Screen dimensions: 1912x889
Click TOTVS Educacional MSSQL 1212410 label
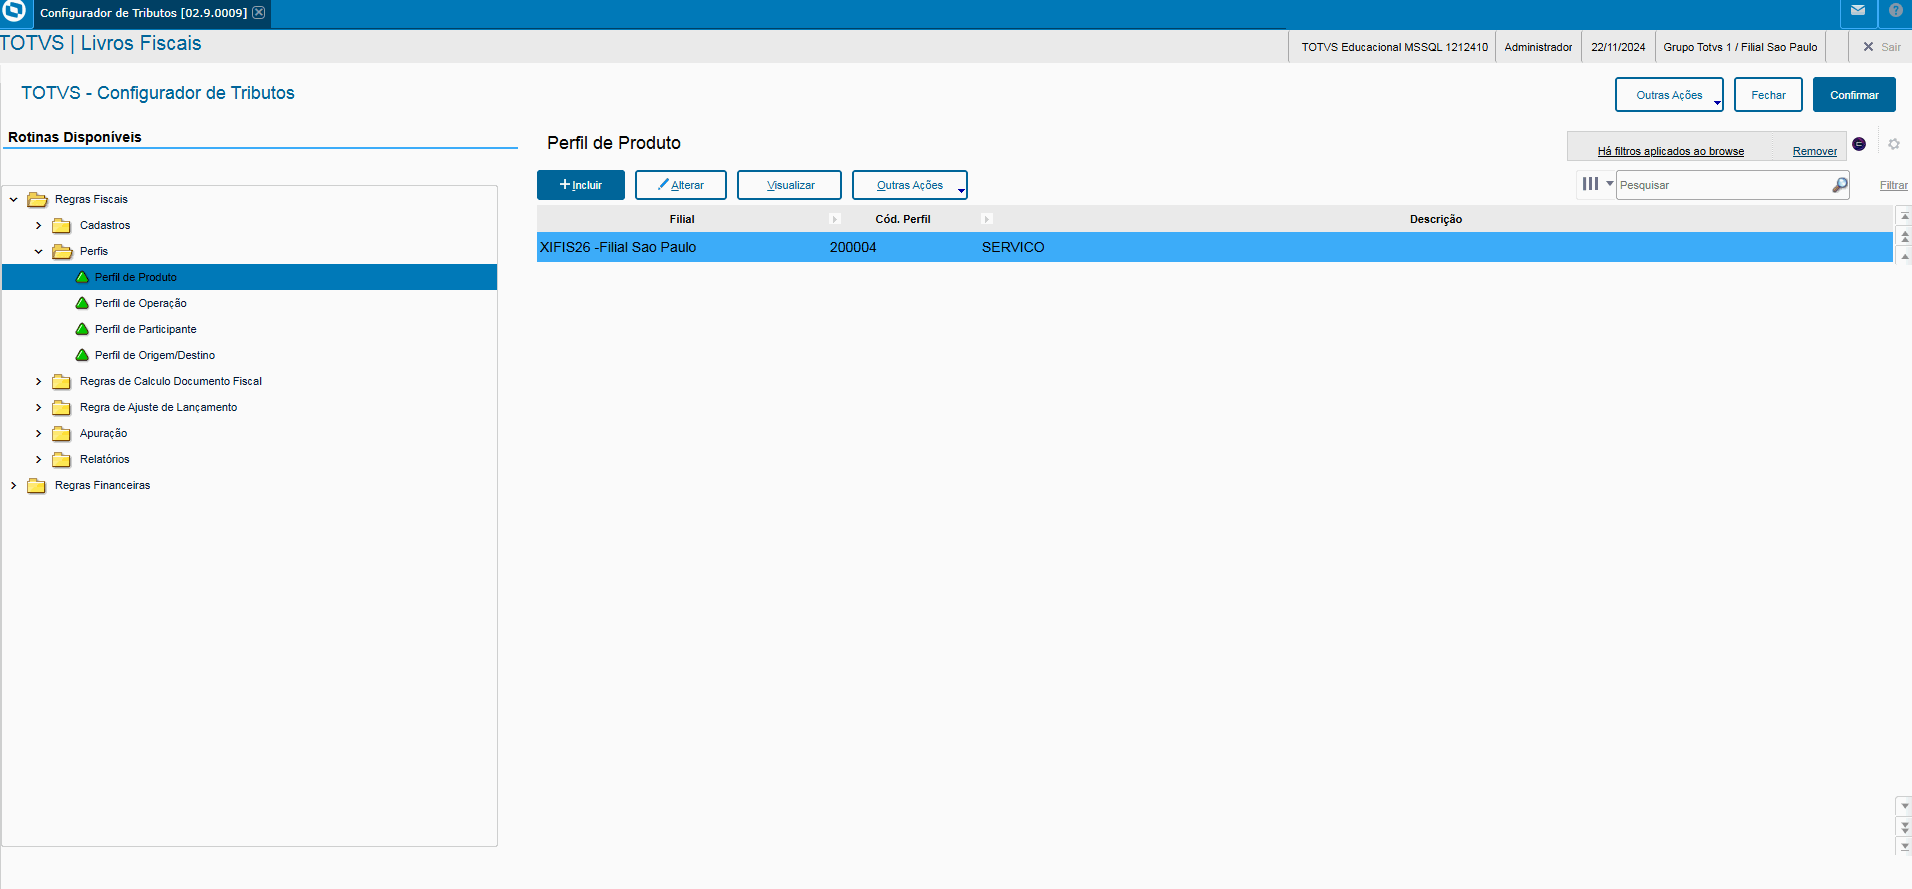[1394, 47]
